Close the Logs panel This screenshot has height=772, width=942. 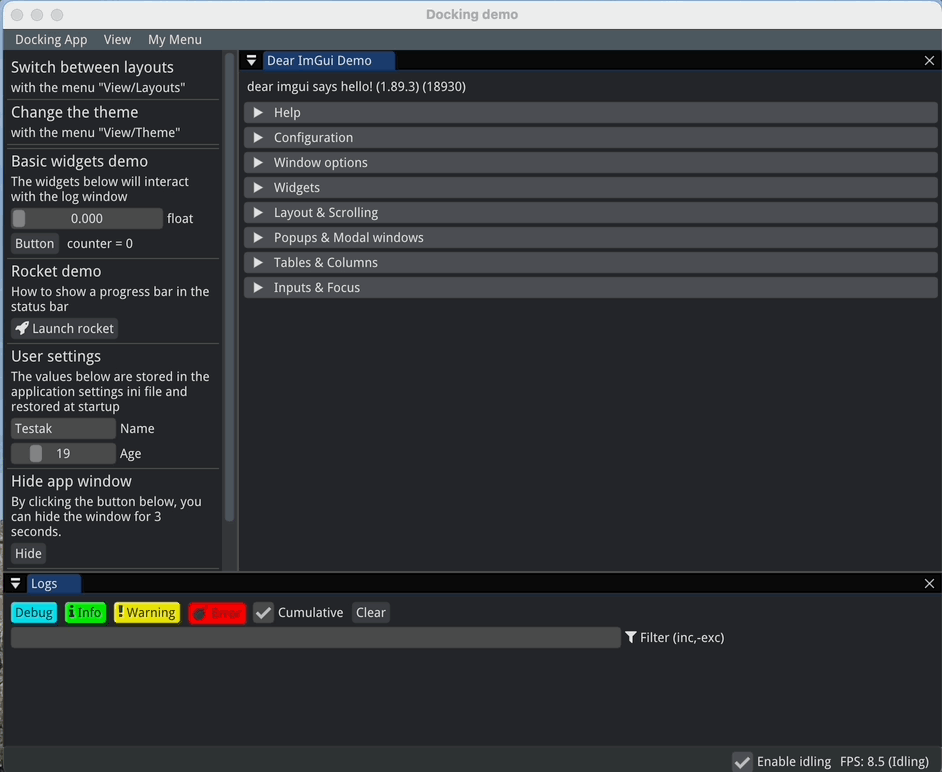pyautogui.click(x=929, y=583)
